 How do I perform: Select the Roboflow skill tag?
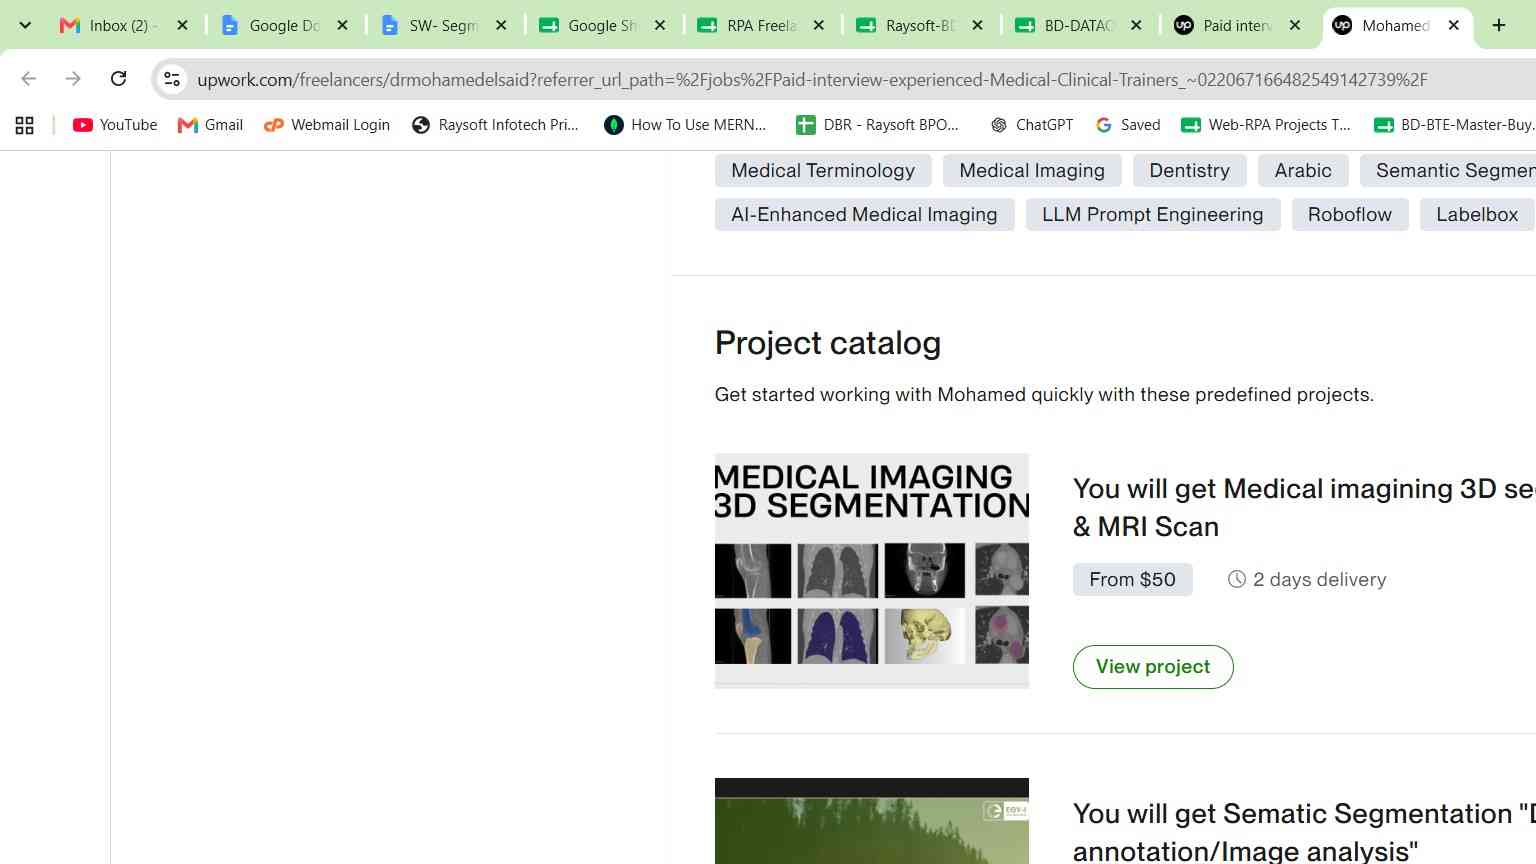1350,215
